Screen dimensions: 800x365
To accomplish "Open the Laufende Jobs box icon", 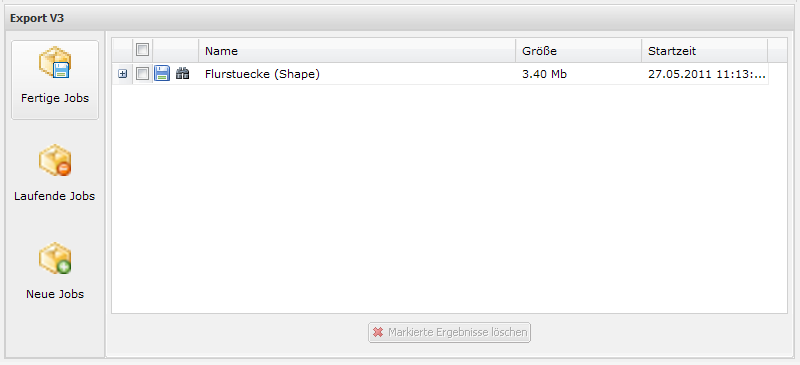I will coord(55,160).
